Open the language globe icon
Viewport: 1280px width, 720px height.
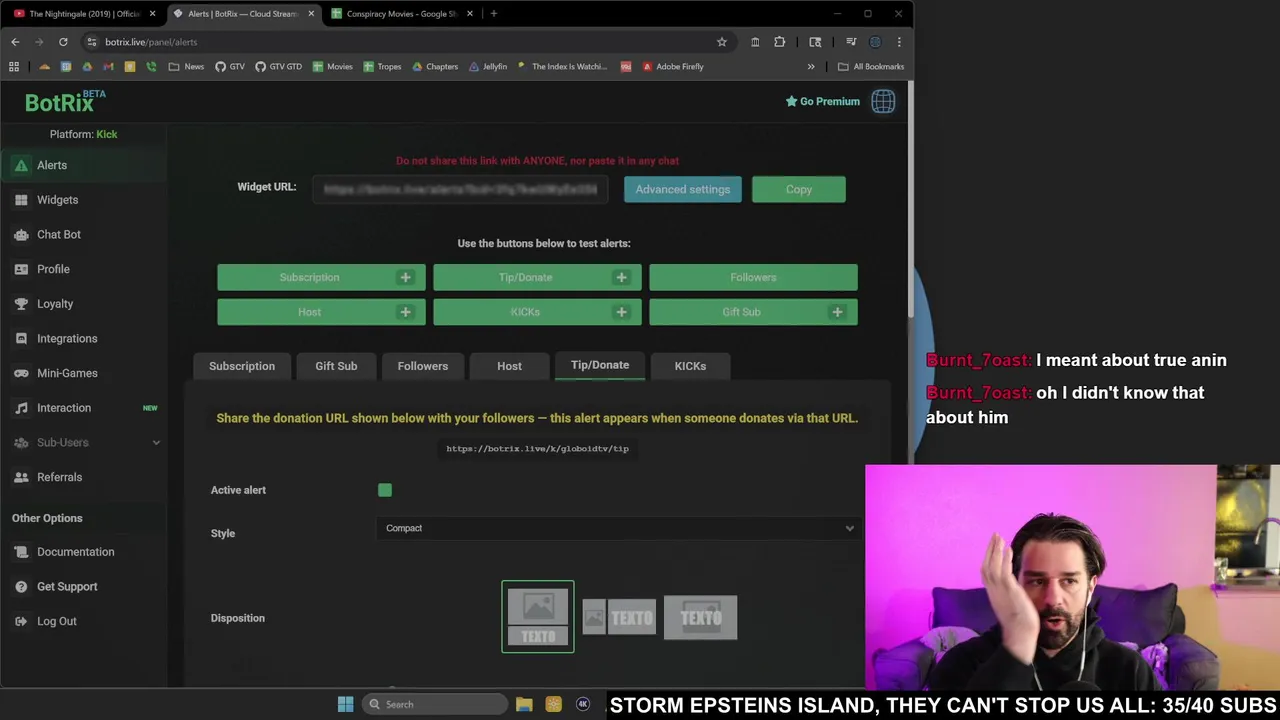(x=883, y=101)
